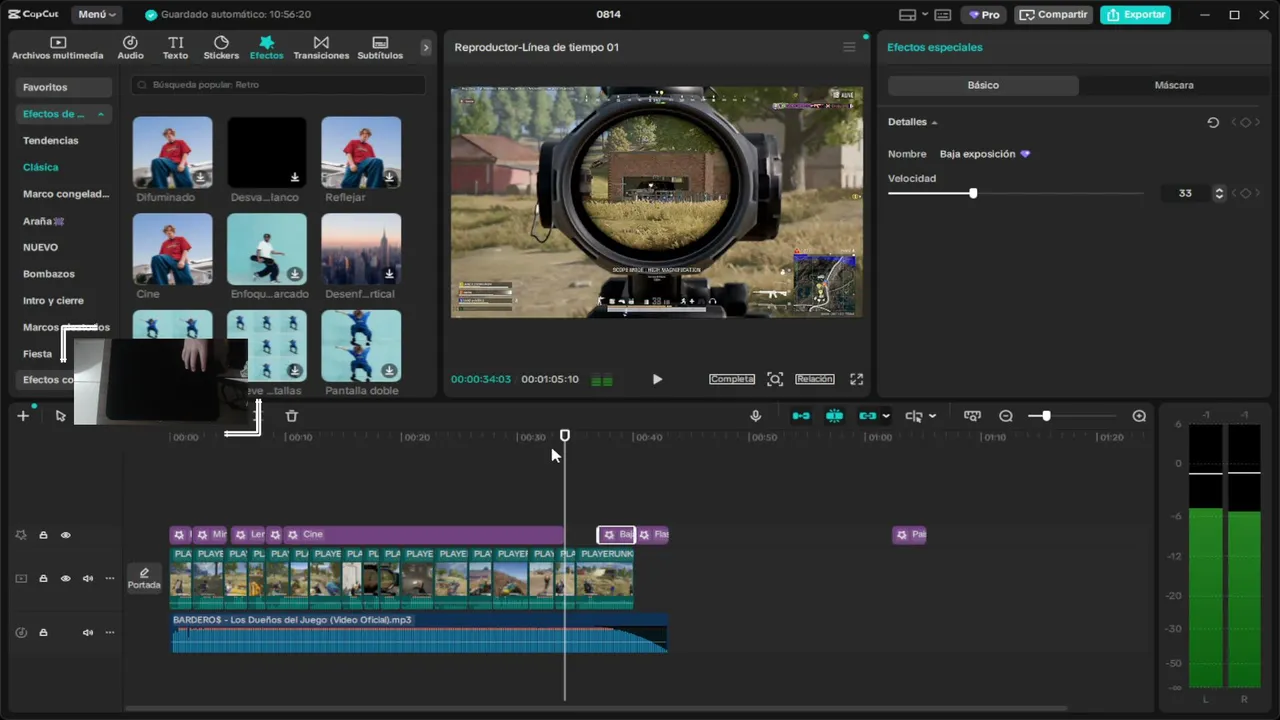The width and height of the screenshot is (1280, 720).
Task: Play the preview video
Action: tap(657, 379)
